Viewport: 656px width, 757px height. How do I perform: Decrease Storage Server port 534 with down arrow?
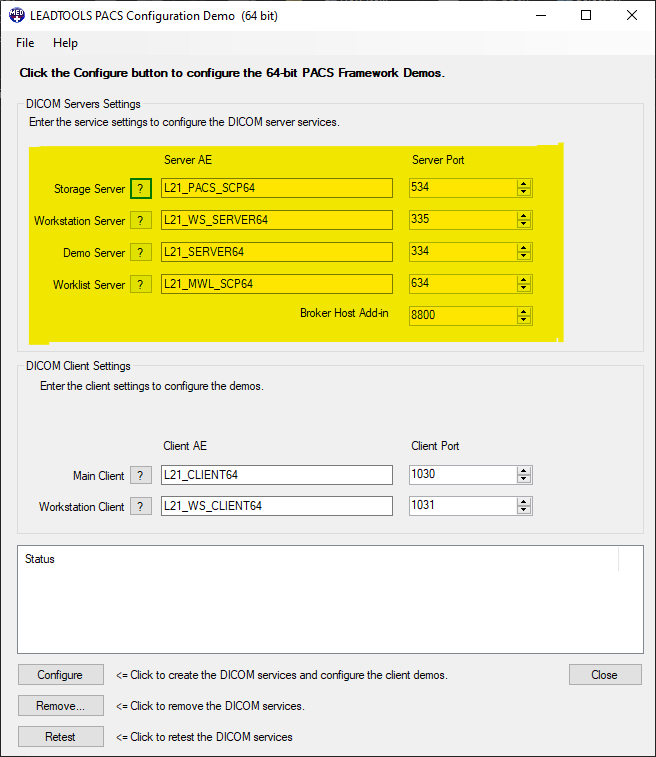[524, 192]
